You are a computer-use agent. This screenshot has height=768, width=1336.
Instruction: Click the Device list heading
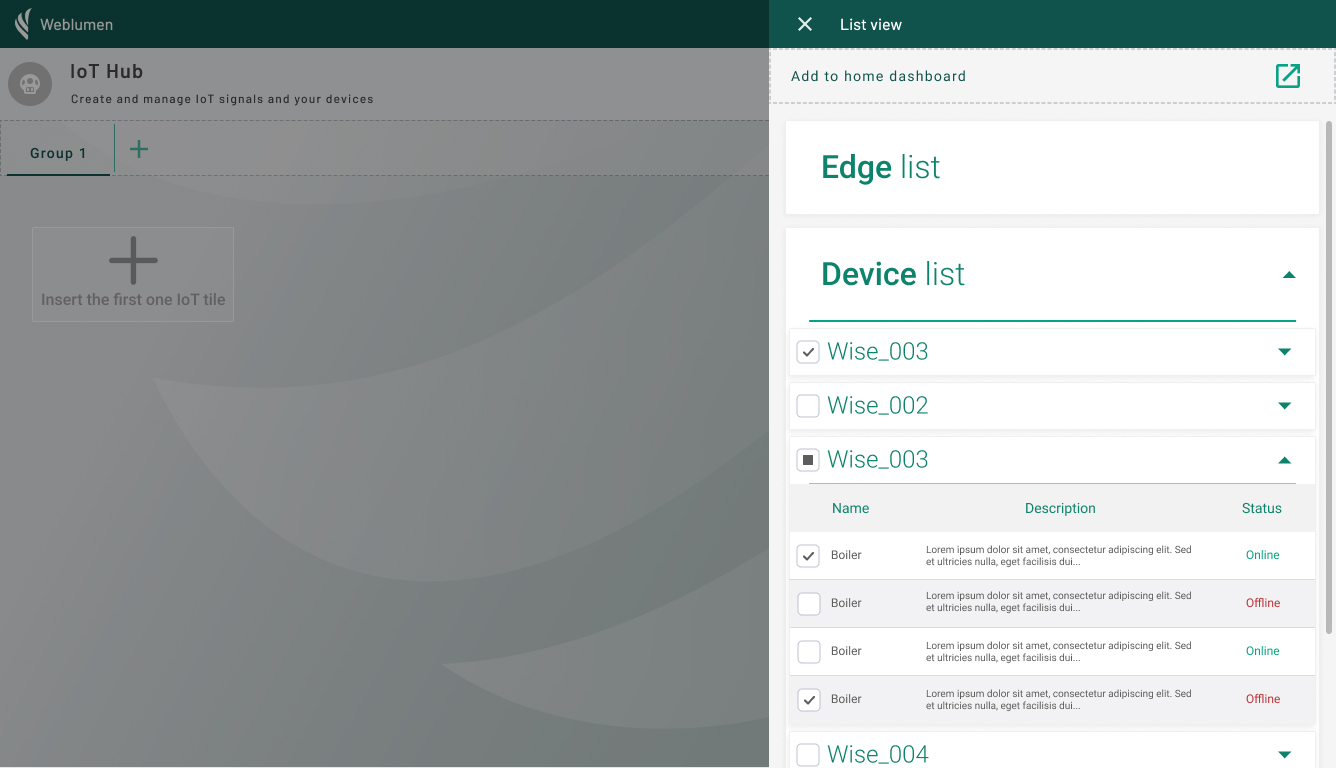coord(893,274)
